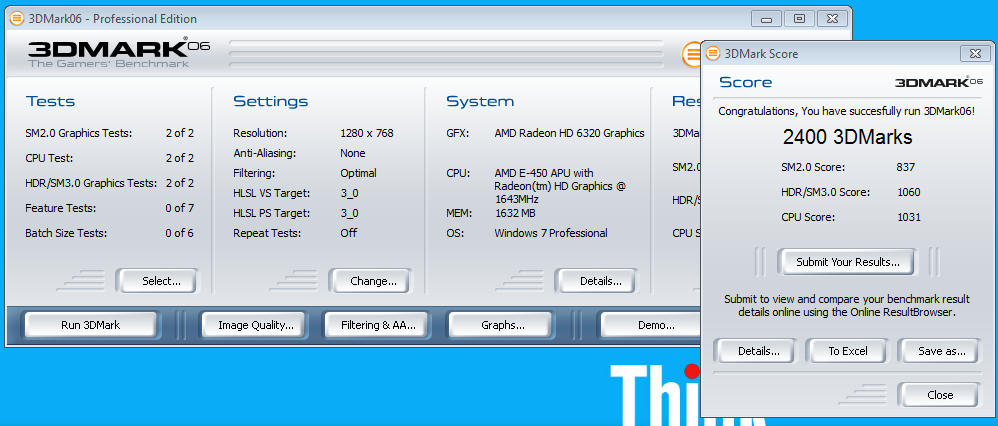998x426 pixels.
Task: Click the HLSL VS Target value "3_0"
Action: pos(349,193)
